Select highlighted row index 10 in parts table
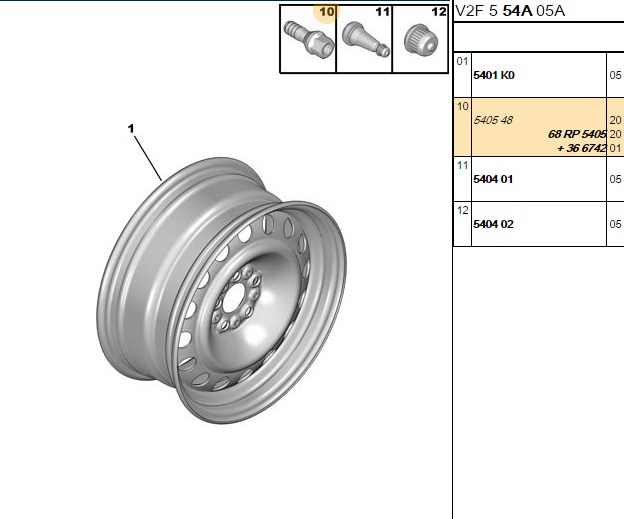Image resolution: width=624 pixels, height=519 pixels. pos(462,107)
